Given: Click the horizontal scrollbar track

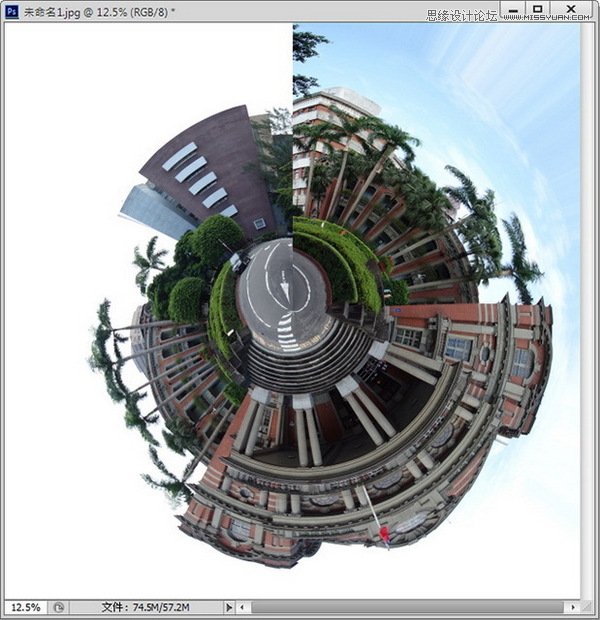Looking at the screenshot, I should [400, 607].
